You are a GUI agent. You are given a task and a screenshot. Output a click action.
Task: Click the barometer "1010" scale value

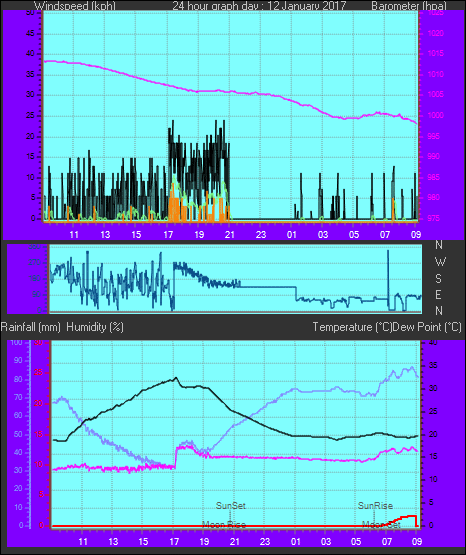pos(436,74)
